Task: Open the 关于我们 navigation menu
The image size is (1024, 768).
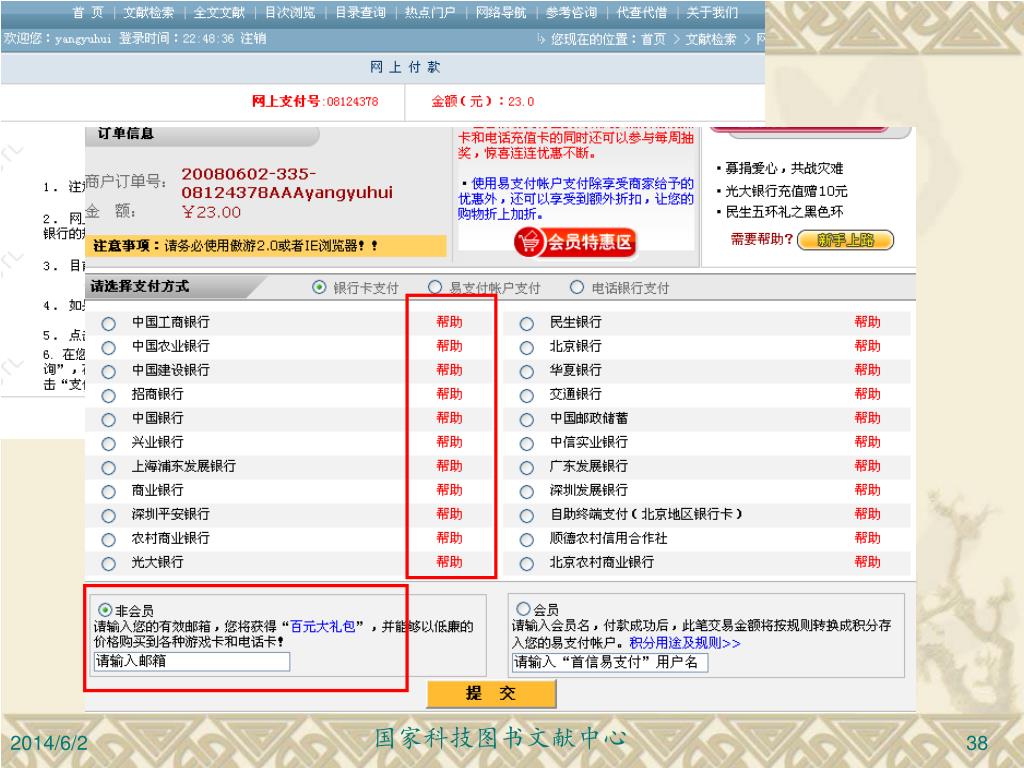Action: [712, 12]
